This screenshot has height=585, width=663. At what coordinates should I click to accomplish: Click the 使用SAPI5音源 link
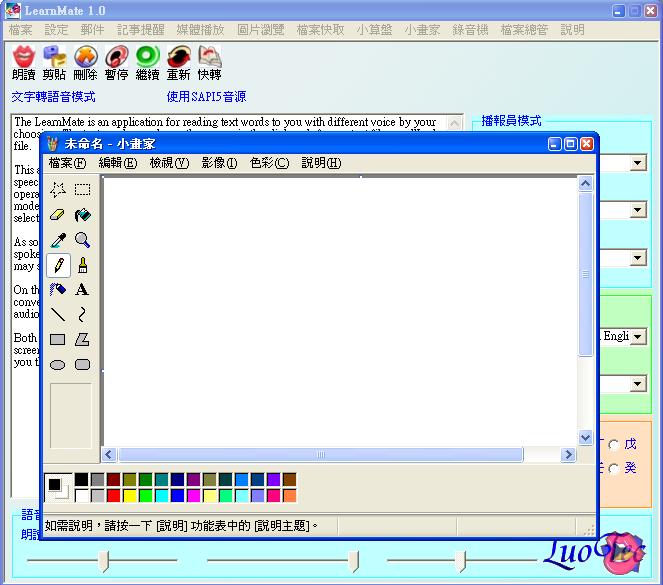(x=206, y=97)
